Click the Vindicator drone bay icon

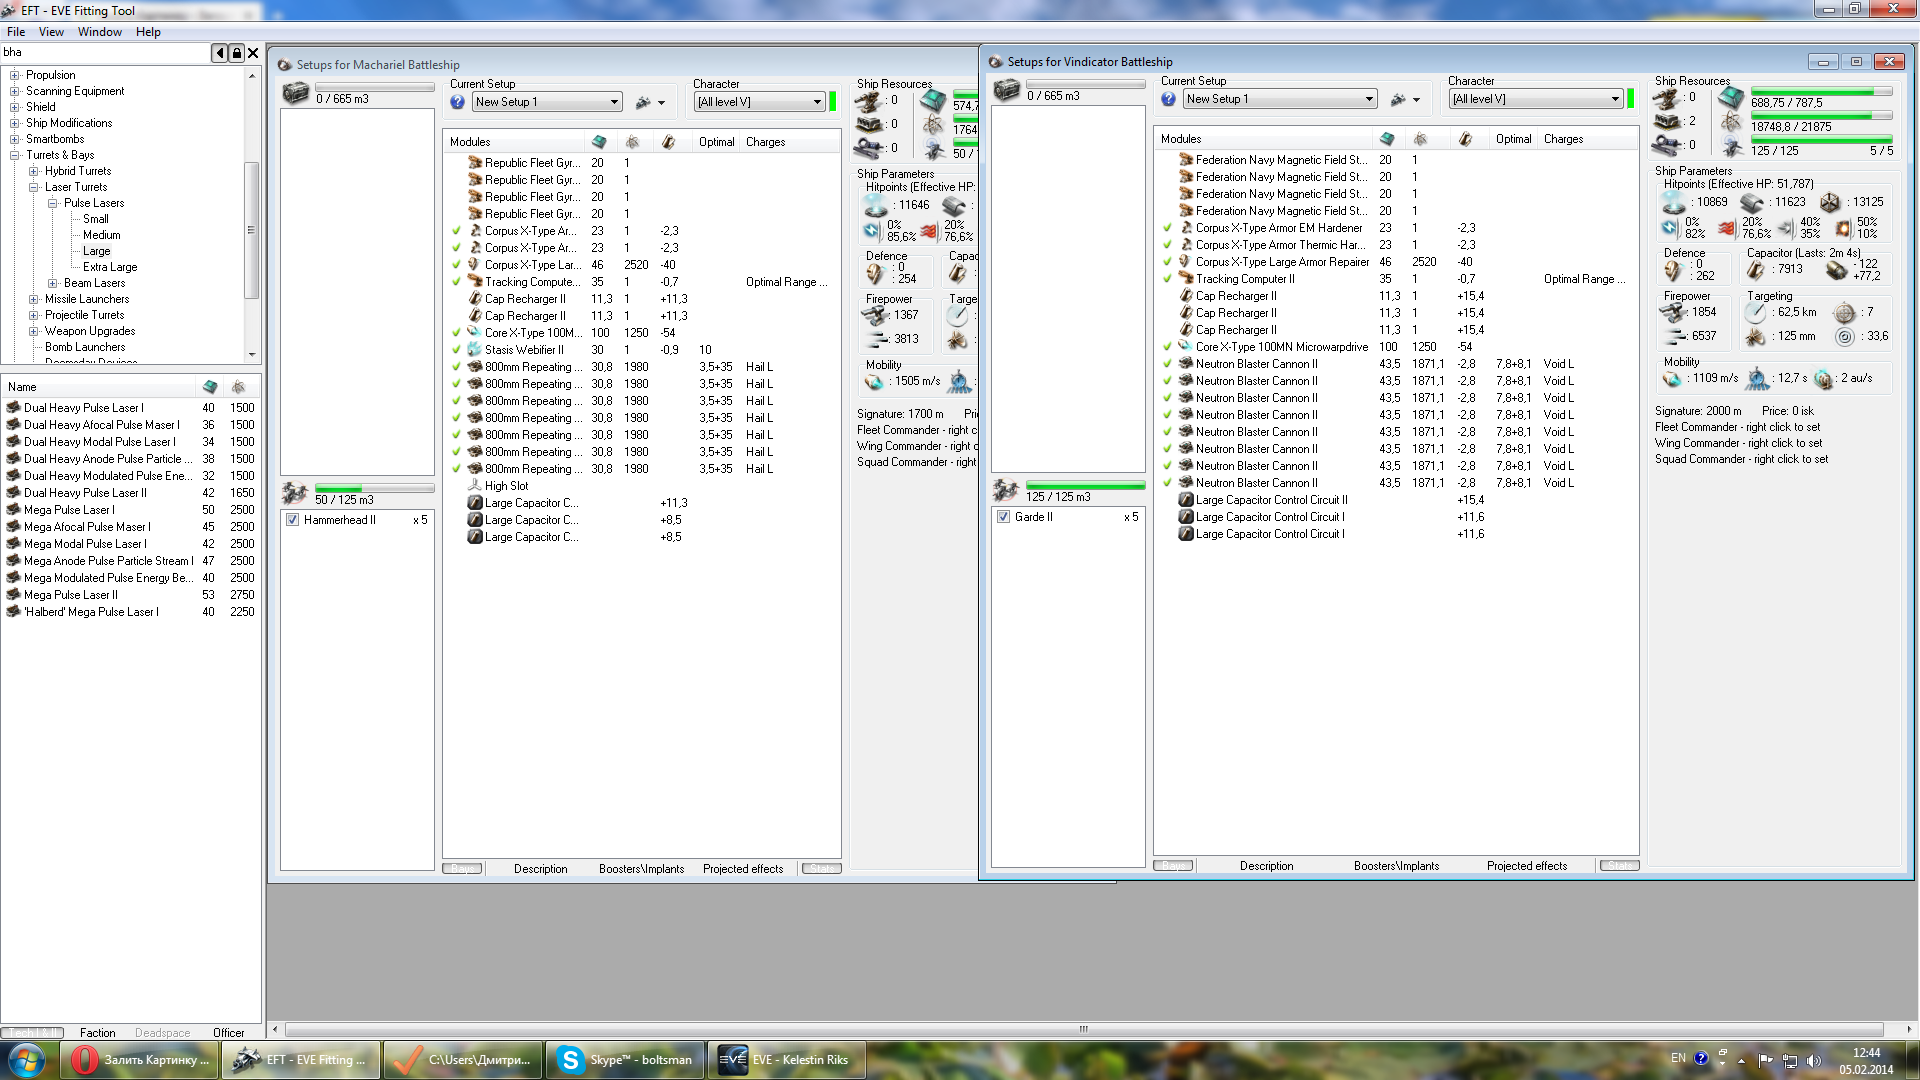tap(1005, 491)
